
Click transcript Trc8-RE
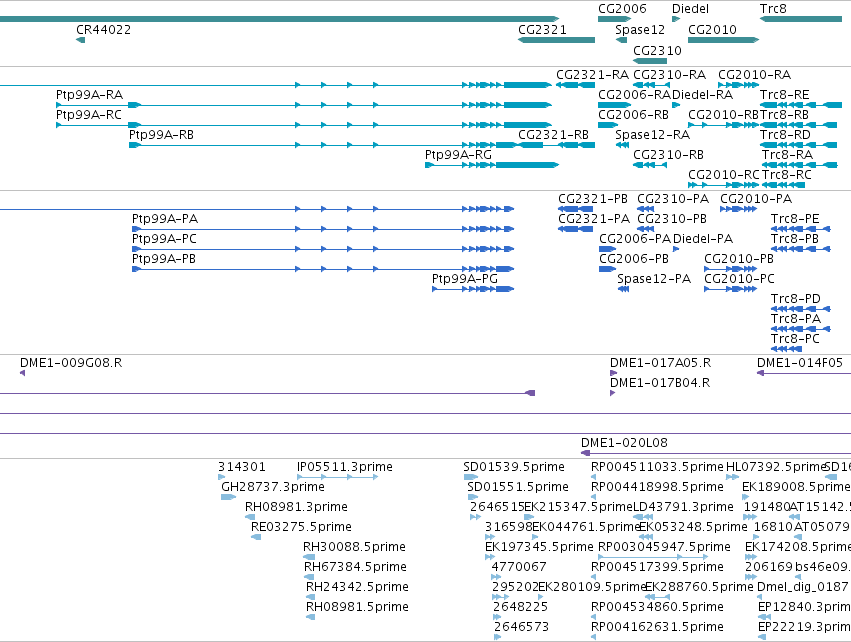pos(785,95)
